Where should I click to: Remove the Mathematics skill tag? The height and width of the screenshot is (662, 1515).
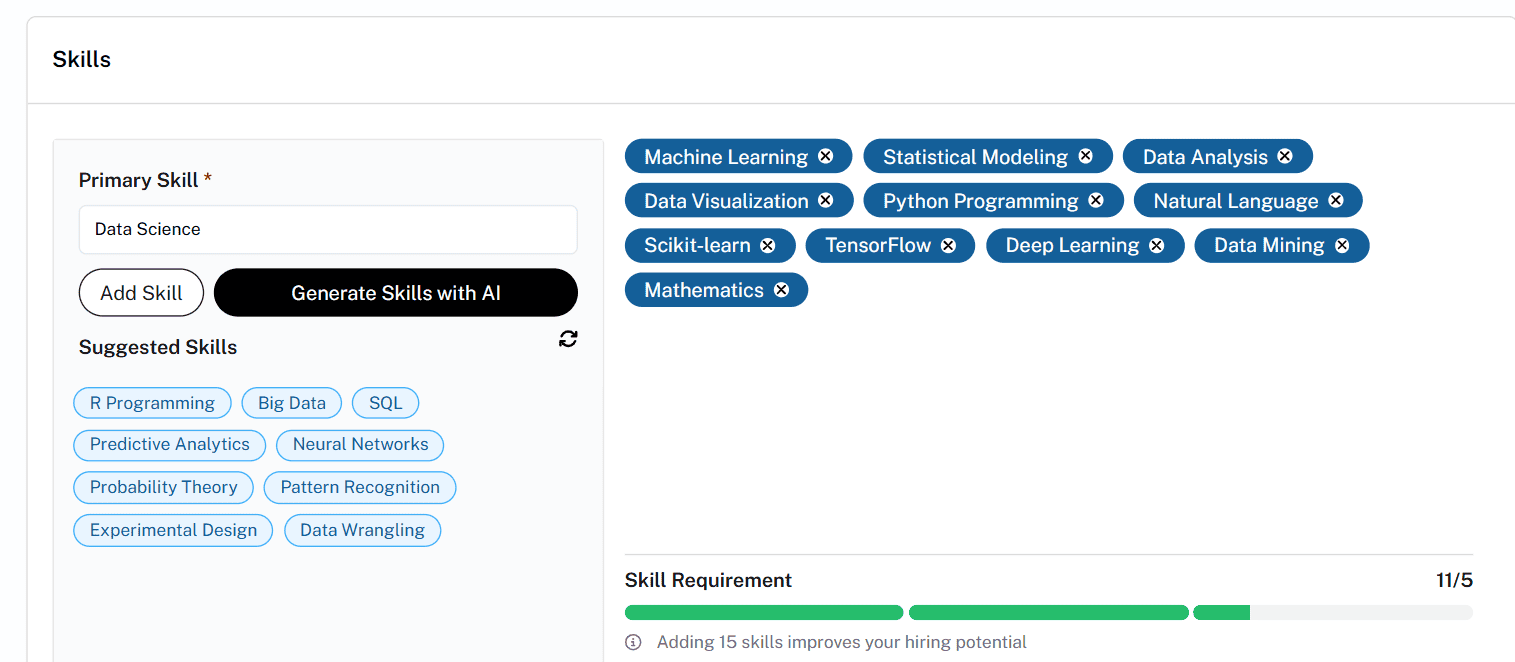click(781, 290)
